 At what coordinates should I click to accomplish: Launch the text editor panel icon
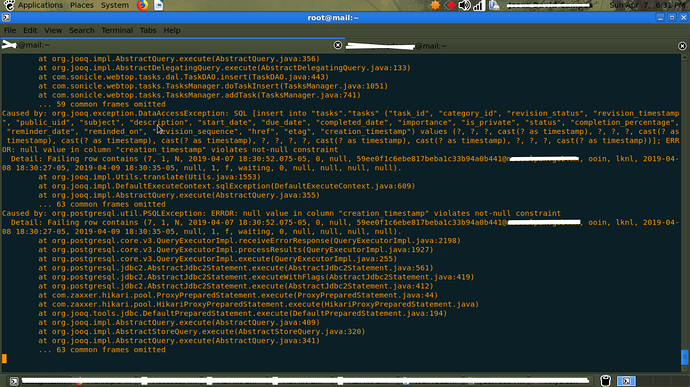158,5
